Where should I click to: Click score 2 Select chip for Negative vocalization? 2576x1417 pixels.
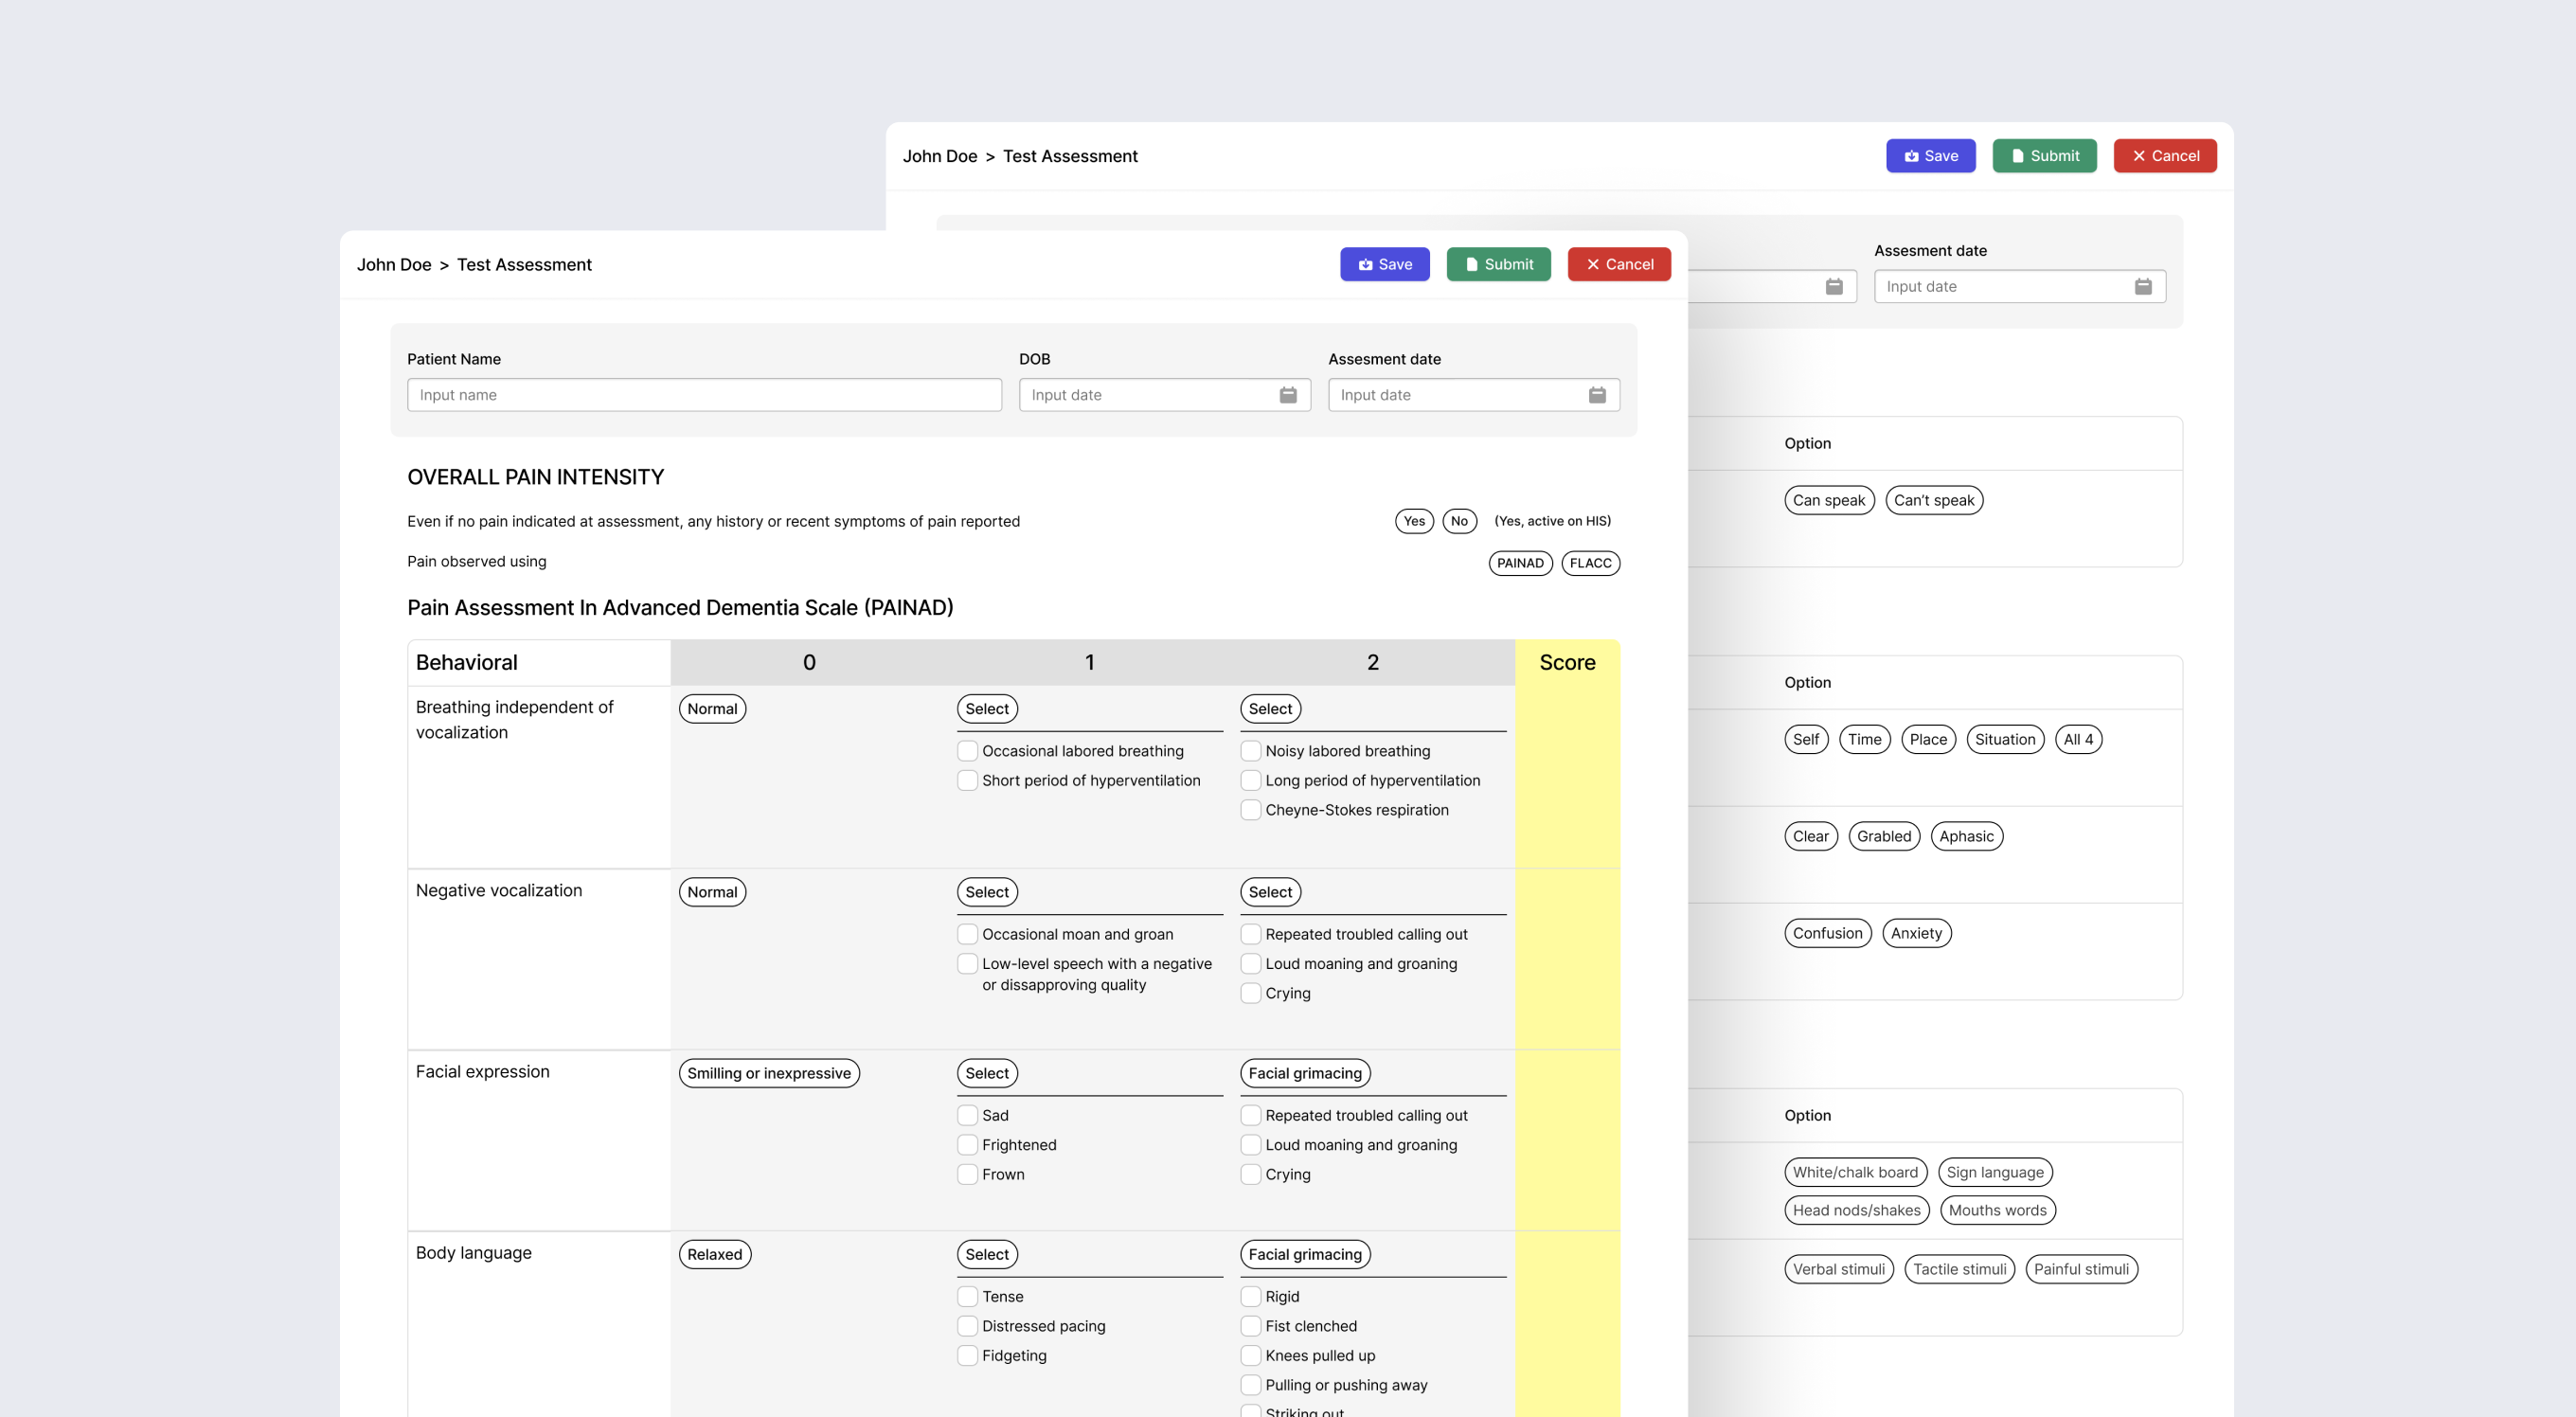point(1270,892)
